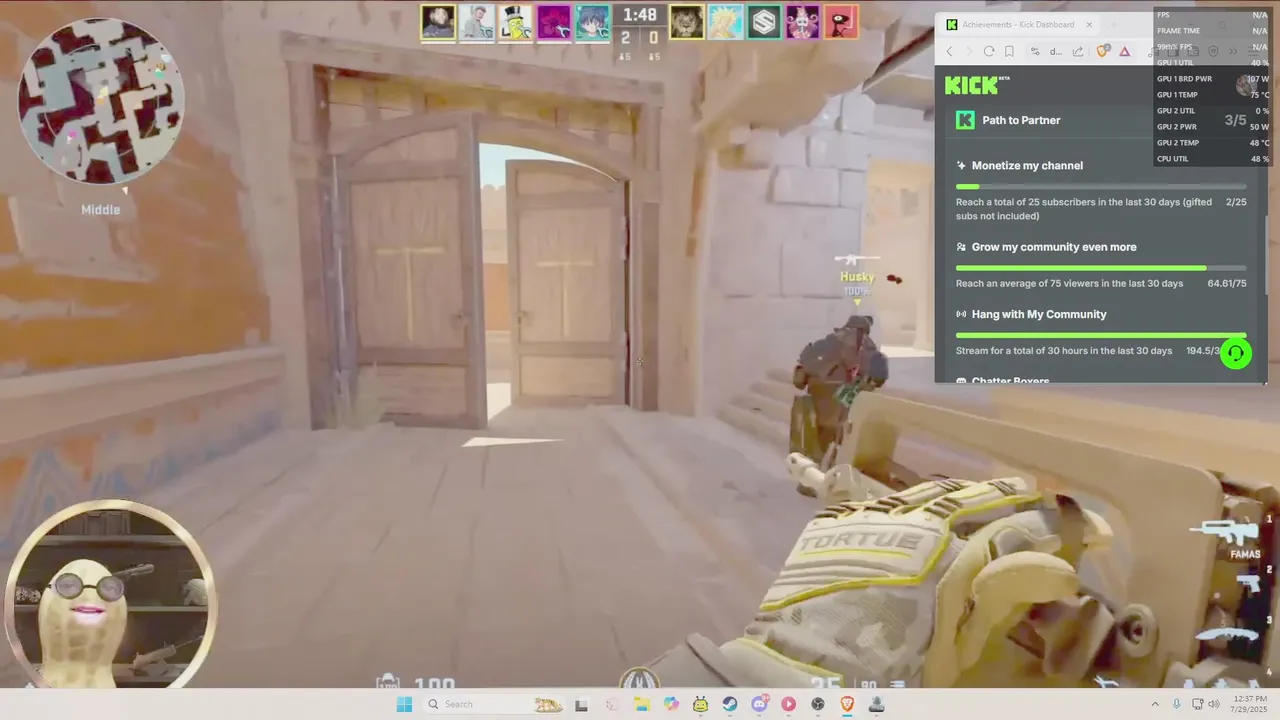Click the people icon beside Grow my community
This screenshot has width=1280, height=720.
[x=961, y=247]
